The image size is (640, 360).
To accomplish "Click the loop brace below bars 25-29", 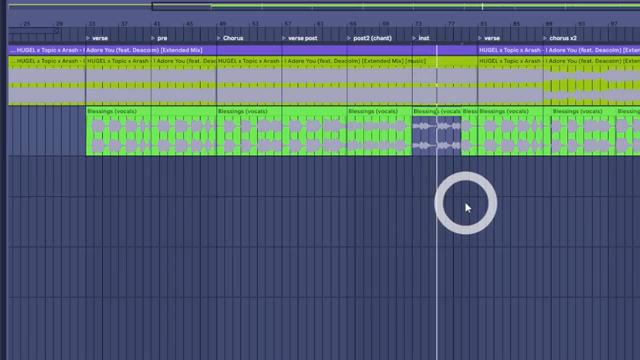I will [34, 31].
